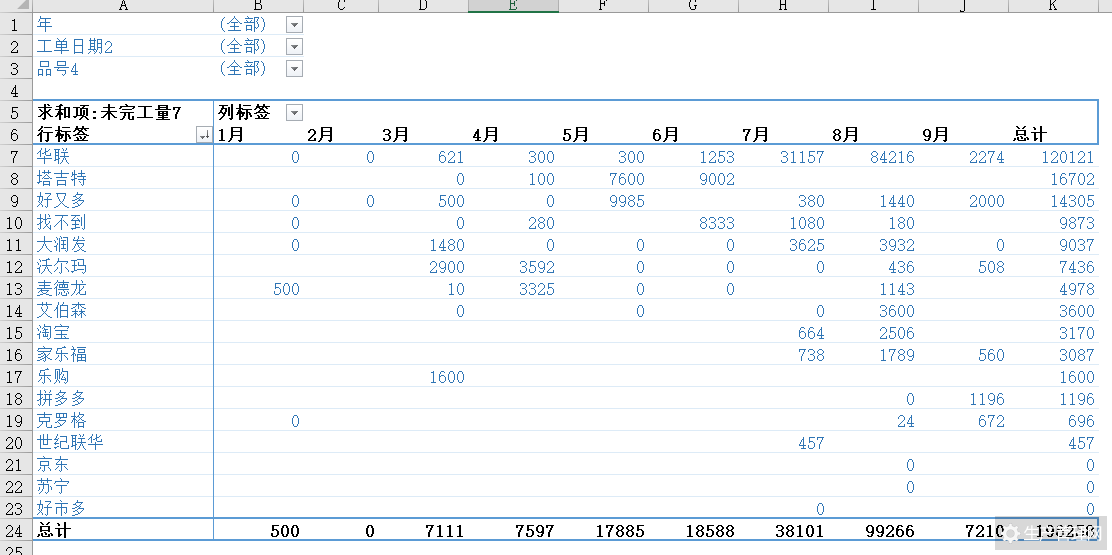Open the 行标签 sort dropdown
The image size is (1112, 555).
[204, 135]
